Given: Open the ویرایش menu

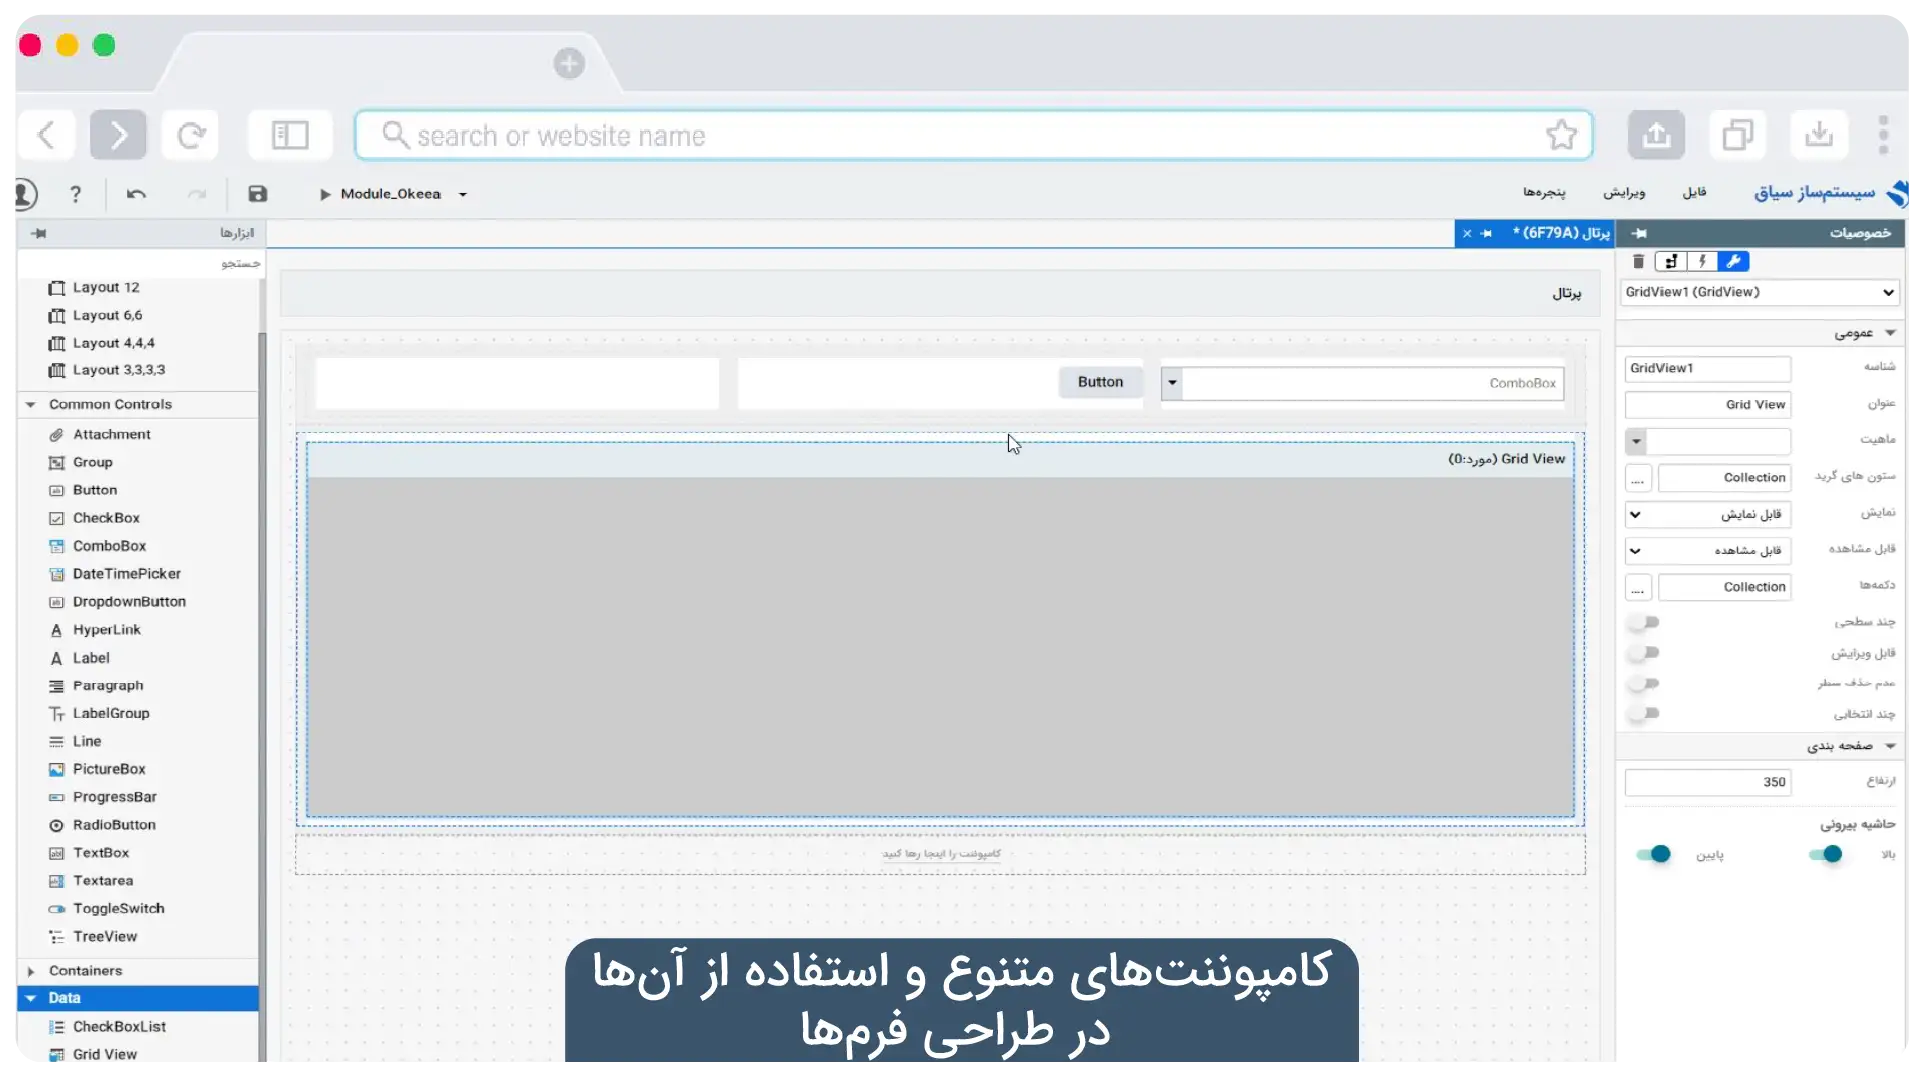Looking at the screenshot, I should tap(1624, 192).
